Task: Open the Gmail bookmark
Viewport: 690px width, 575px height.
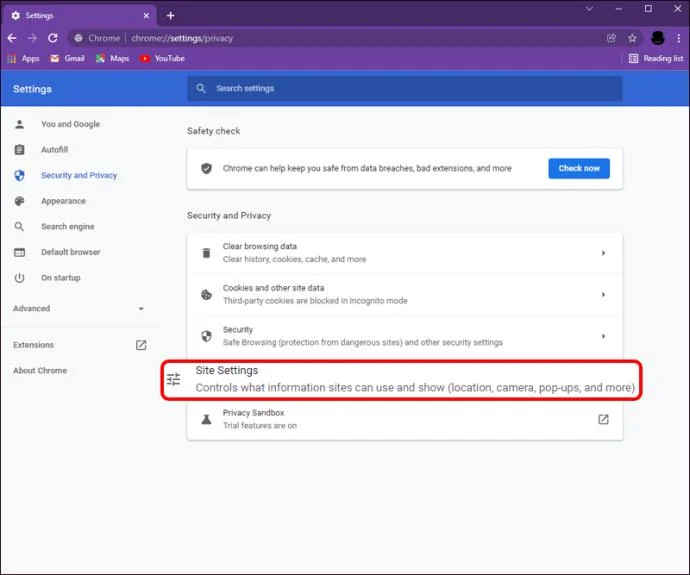Action: coord(67,59)
